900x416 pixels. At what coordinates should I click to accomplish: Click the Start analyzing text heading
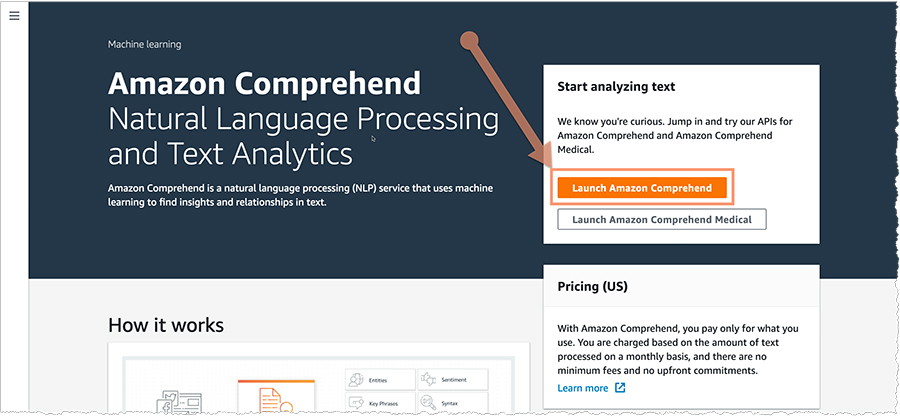pyautogui.click(x=616, y=87)
